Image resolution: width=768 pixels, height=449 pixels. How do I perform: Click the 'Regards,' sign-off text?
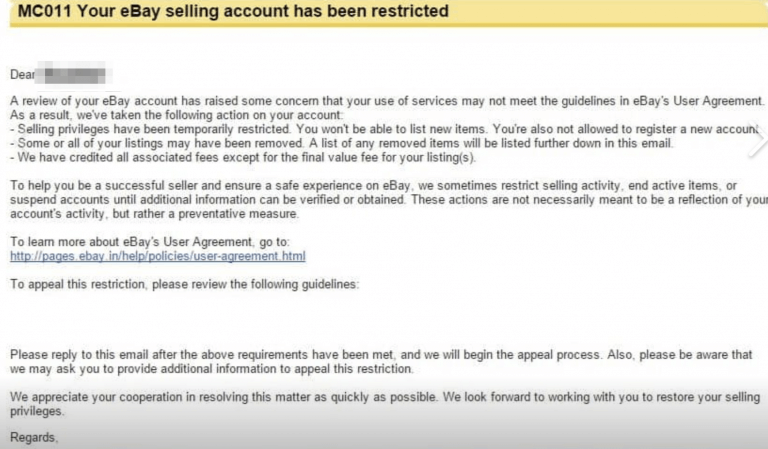[34, 437]
